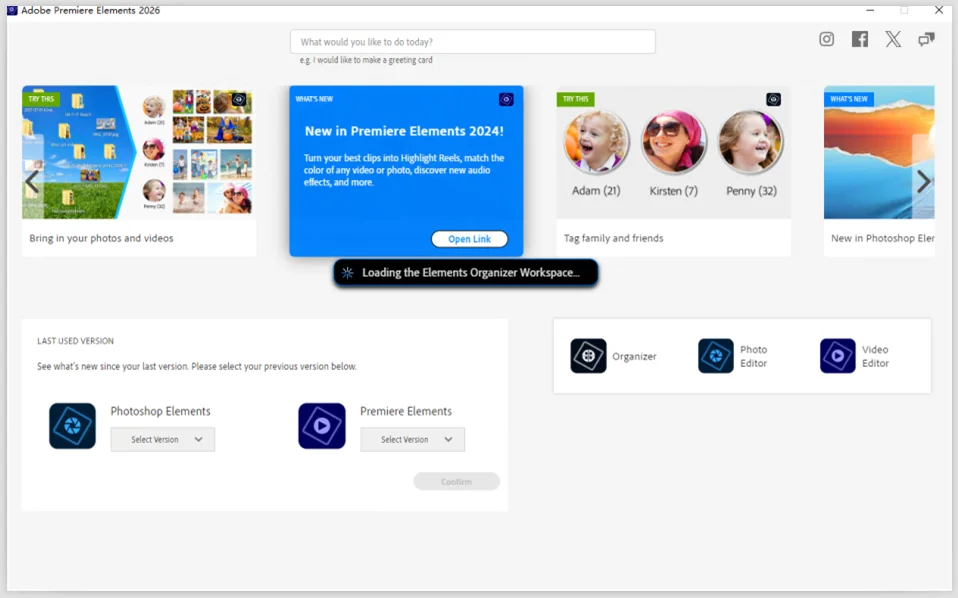Click the Loading Elements Organizer Workspace message
Viewport: 958px width, 598px height.
[x=466, y=272]
